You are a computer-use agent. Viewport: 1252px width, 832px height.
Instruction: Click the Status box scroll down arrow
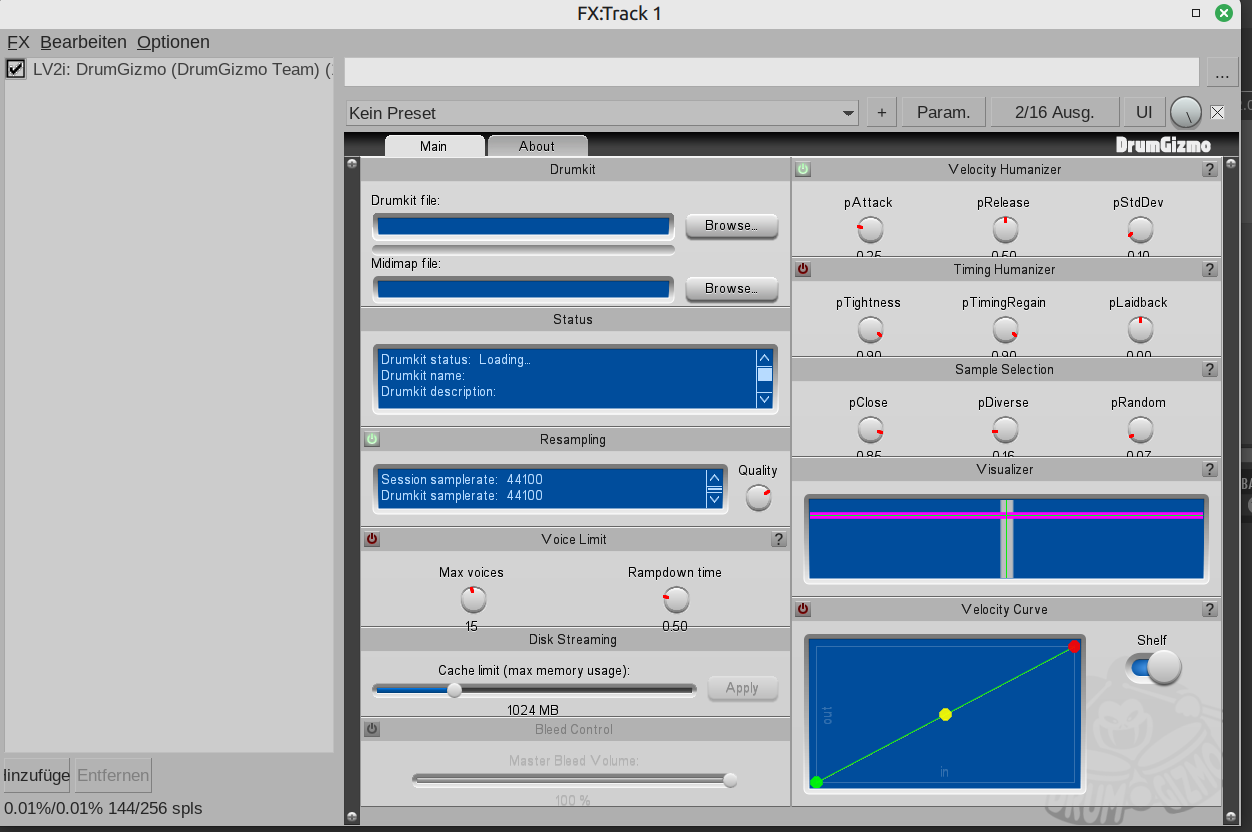pyautogui.click(x=765, y=399)
